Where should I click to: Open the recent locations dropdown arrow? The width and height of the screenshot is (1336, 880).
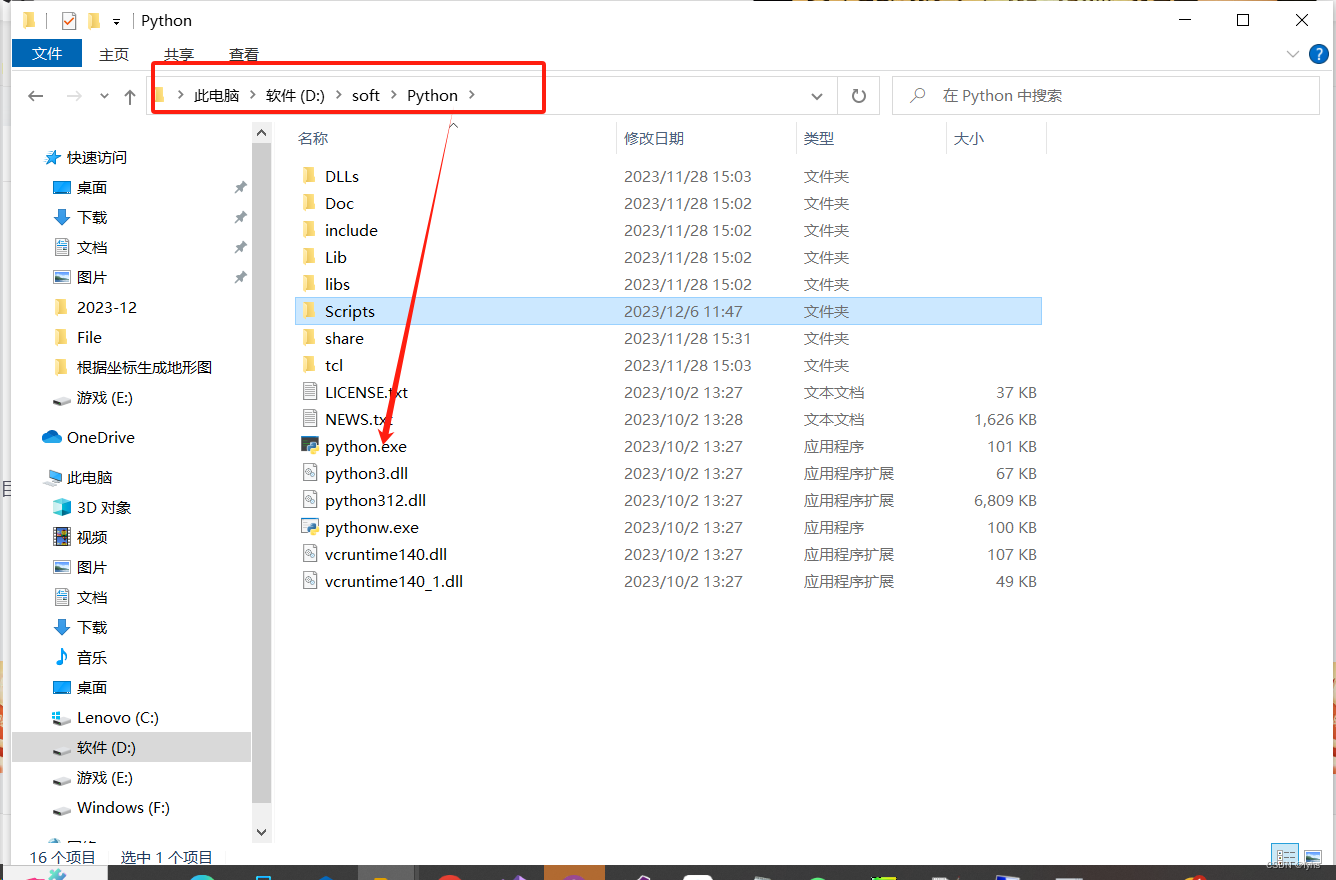click(x=104, y=96)
